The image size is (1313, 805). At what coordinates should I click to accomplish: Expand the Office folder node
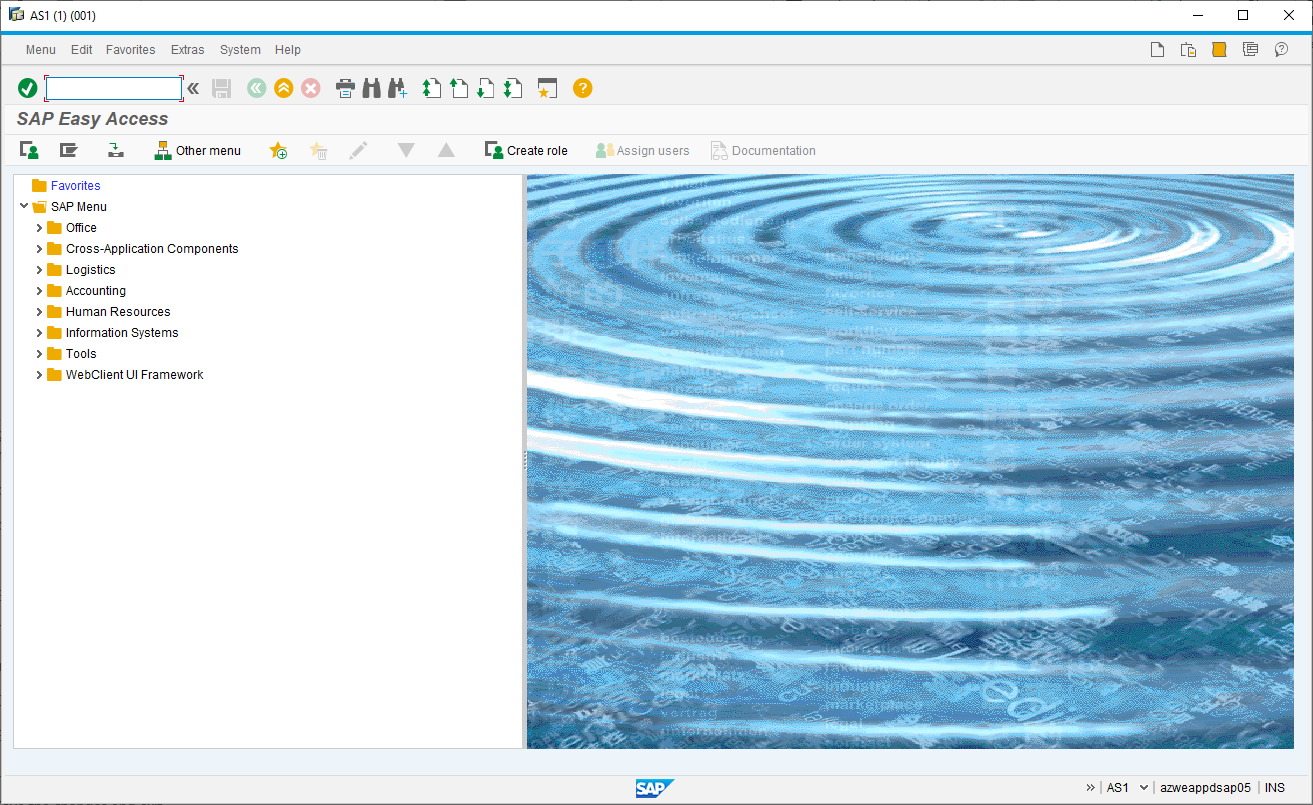point(39,228)
